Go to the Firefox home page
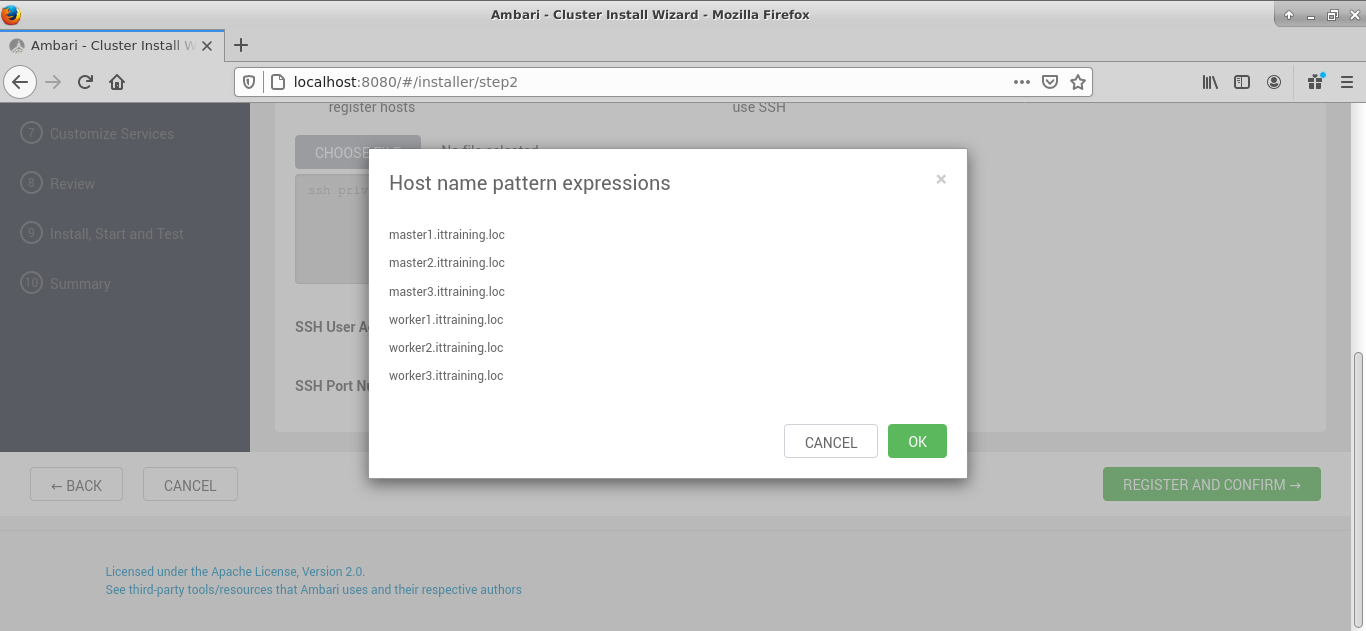Image resolution: width=1366 pixels, height=631 pixels. [117, 82]
